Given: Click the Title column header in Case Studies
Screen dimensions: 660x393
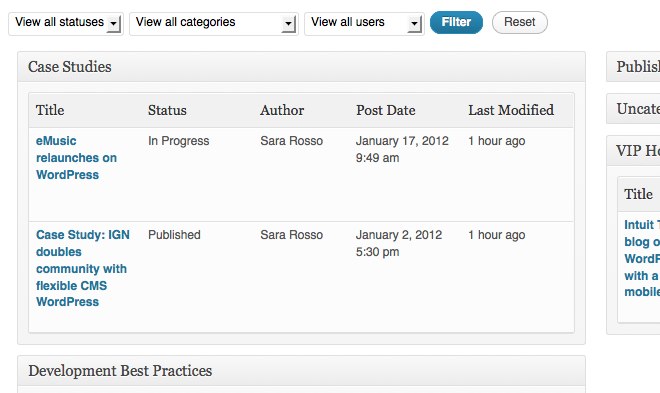Looking at the screenshot, I should [x=50, y=110].
